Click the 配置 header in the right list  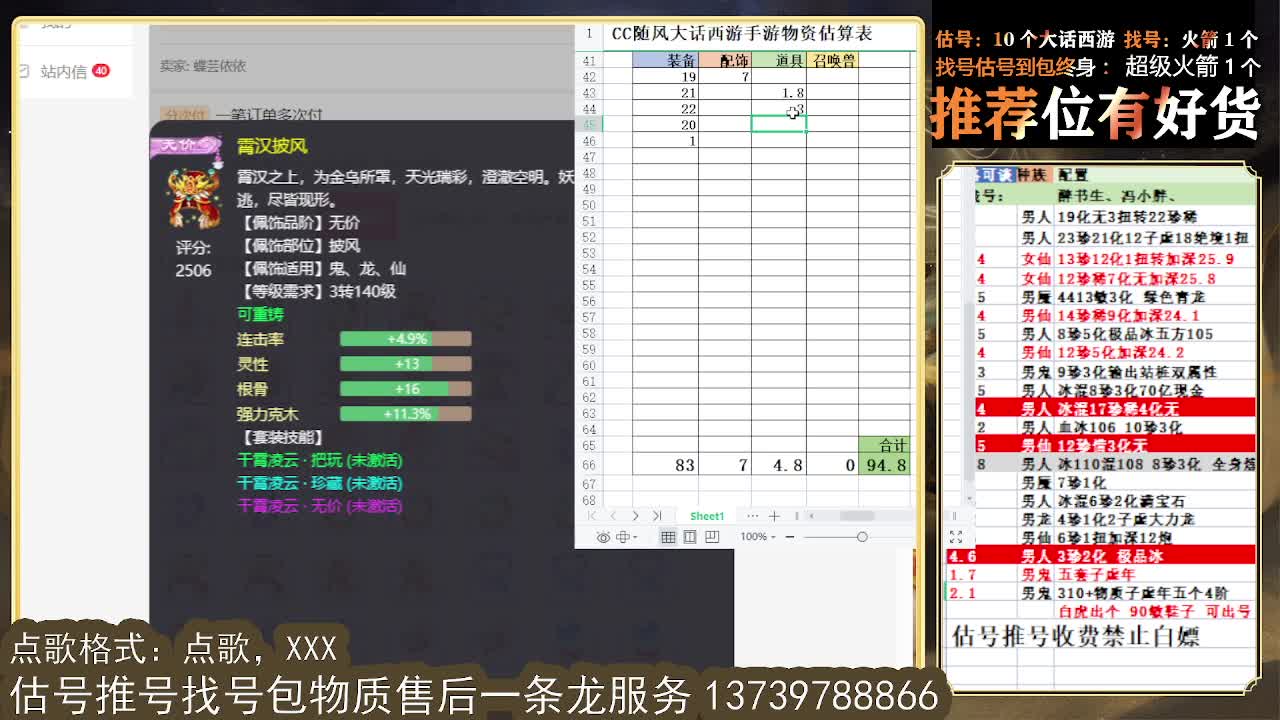point(1073,175)
